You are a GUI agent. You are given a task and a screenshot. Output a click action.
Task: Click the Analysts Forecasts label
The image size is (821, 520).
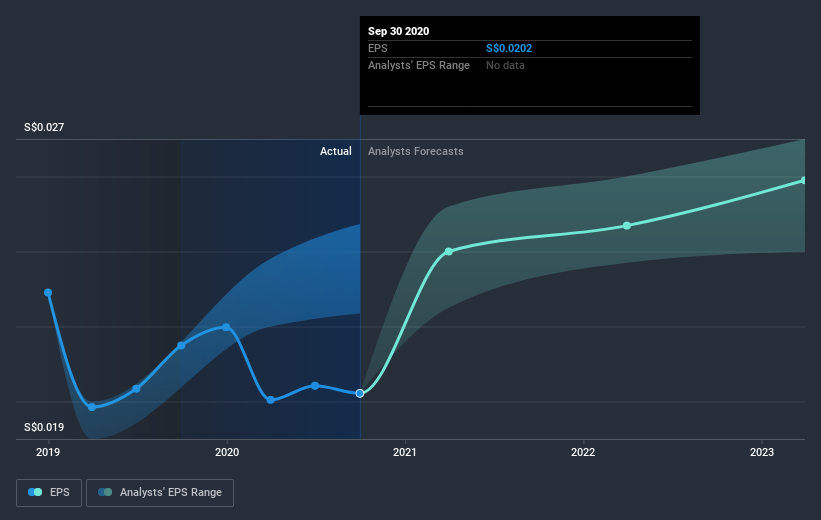(416, 151)
